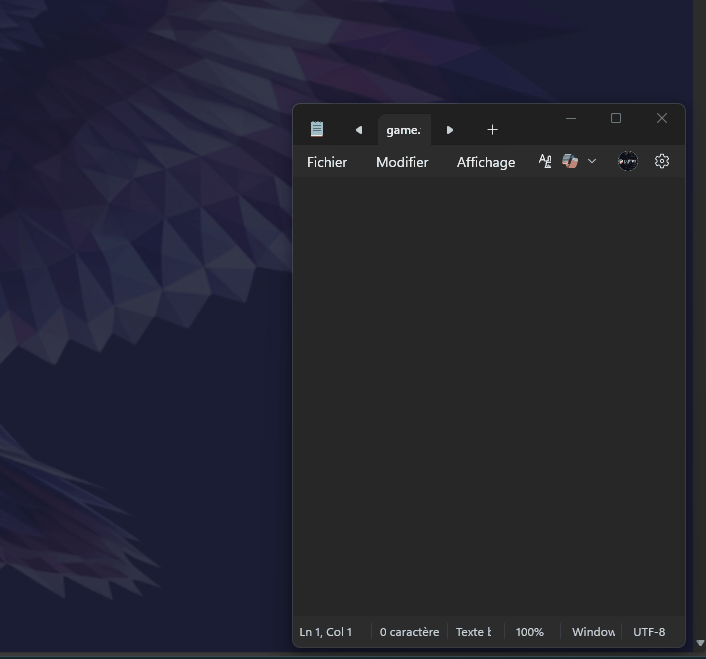Image resolution: width=706 pixels, height=659 pixels.
Task: Minimize the Notepad window
Action: (x=571, y=118)
